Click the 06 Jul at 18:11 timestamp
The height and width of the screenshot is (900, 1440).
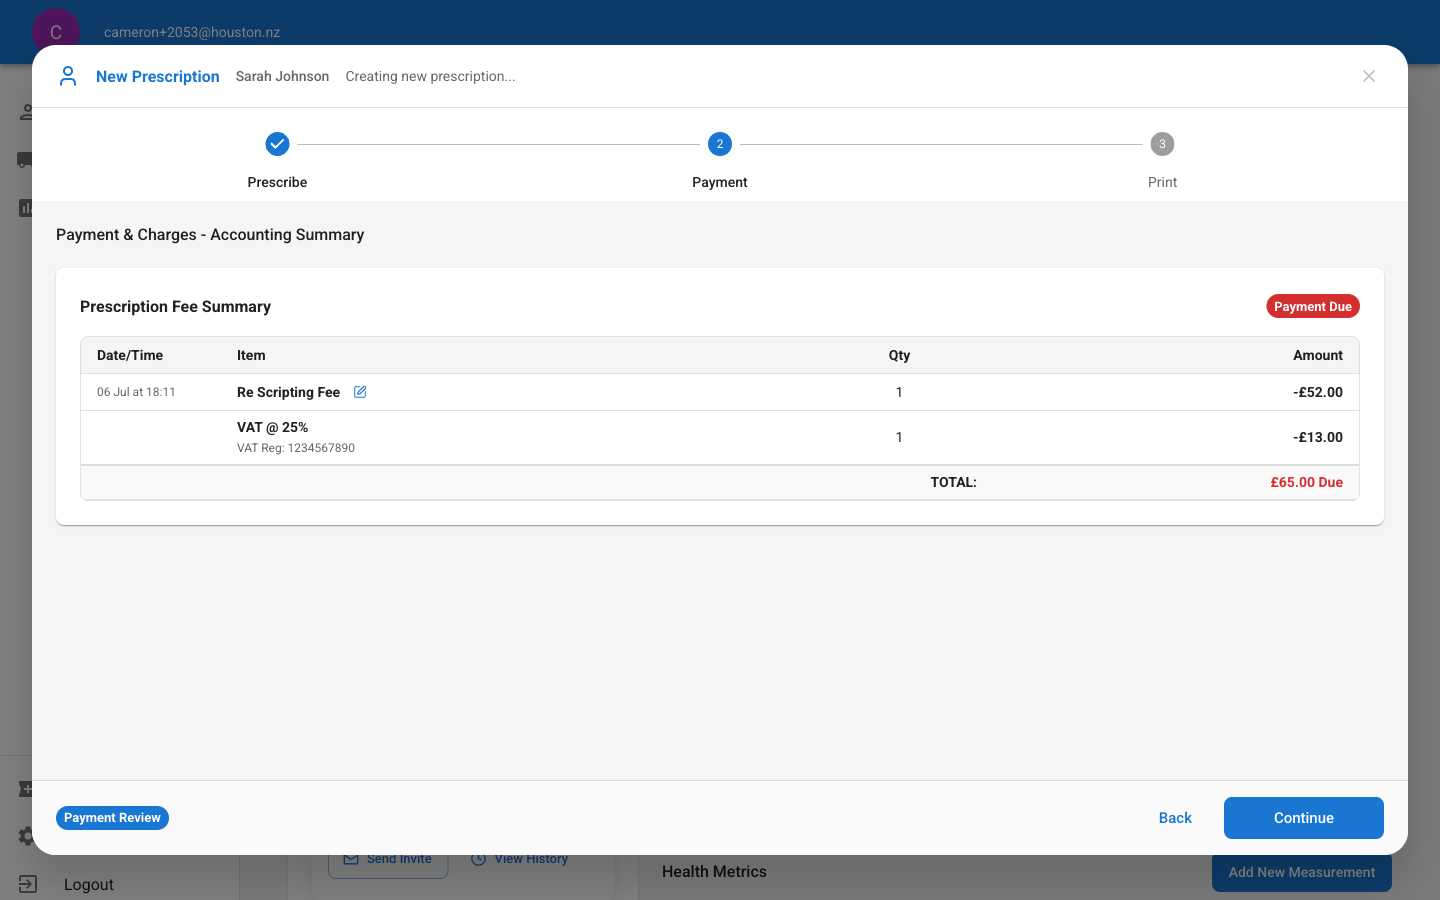[136, 392]
